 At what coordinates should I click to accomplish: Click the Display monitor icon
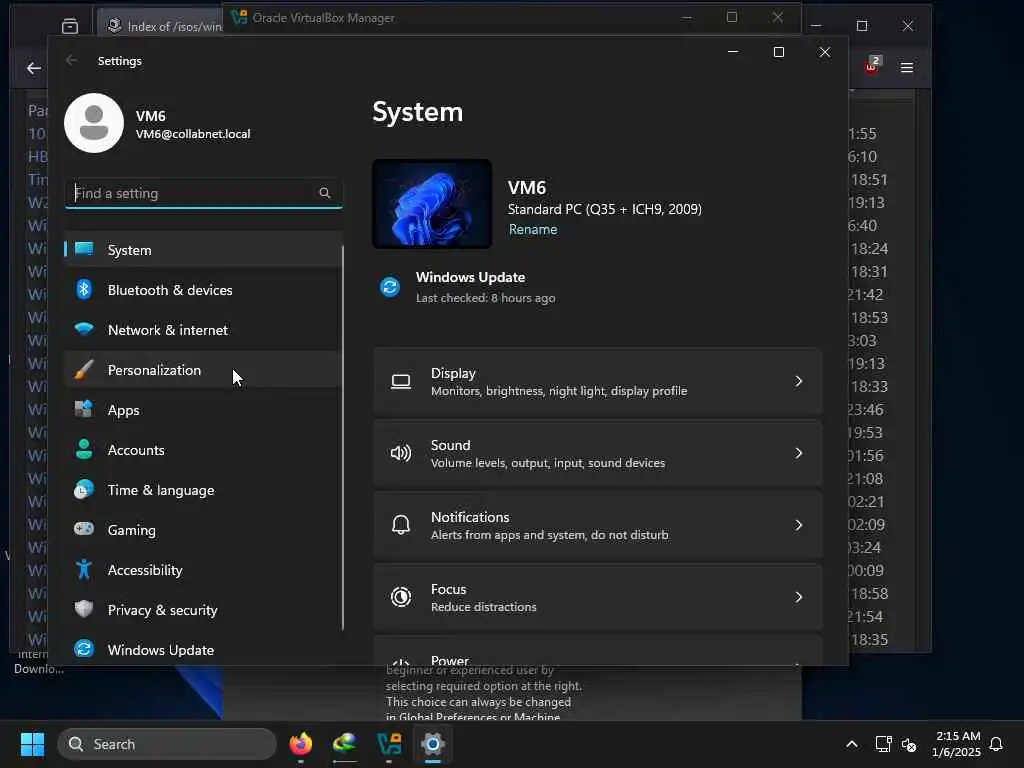pyautogui.click(x=401, y=381)
